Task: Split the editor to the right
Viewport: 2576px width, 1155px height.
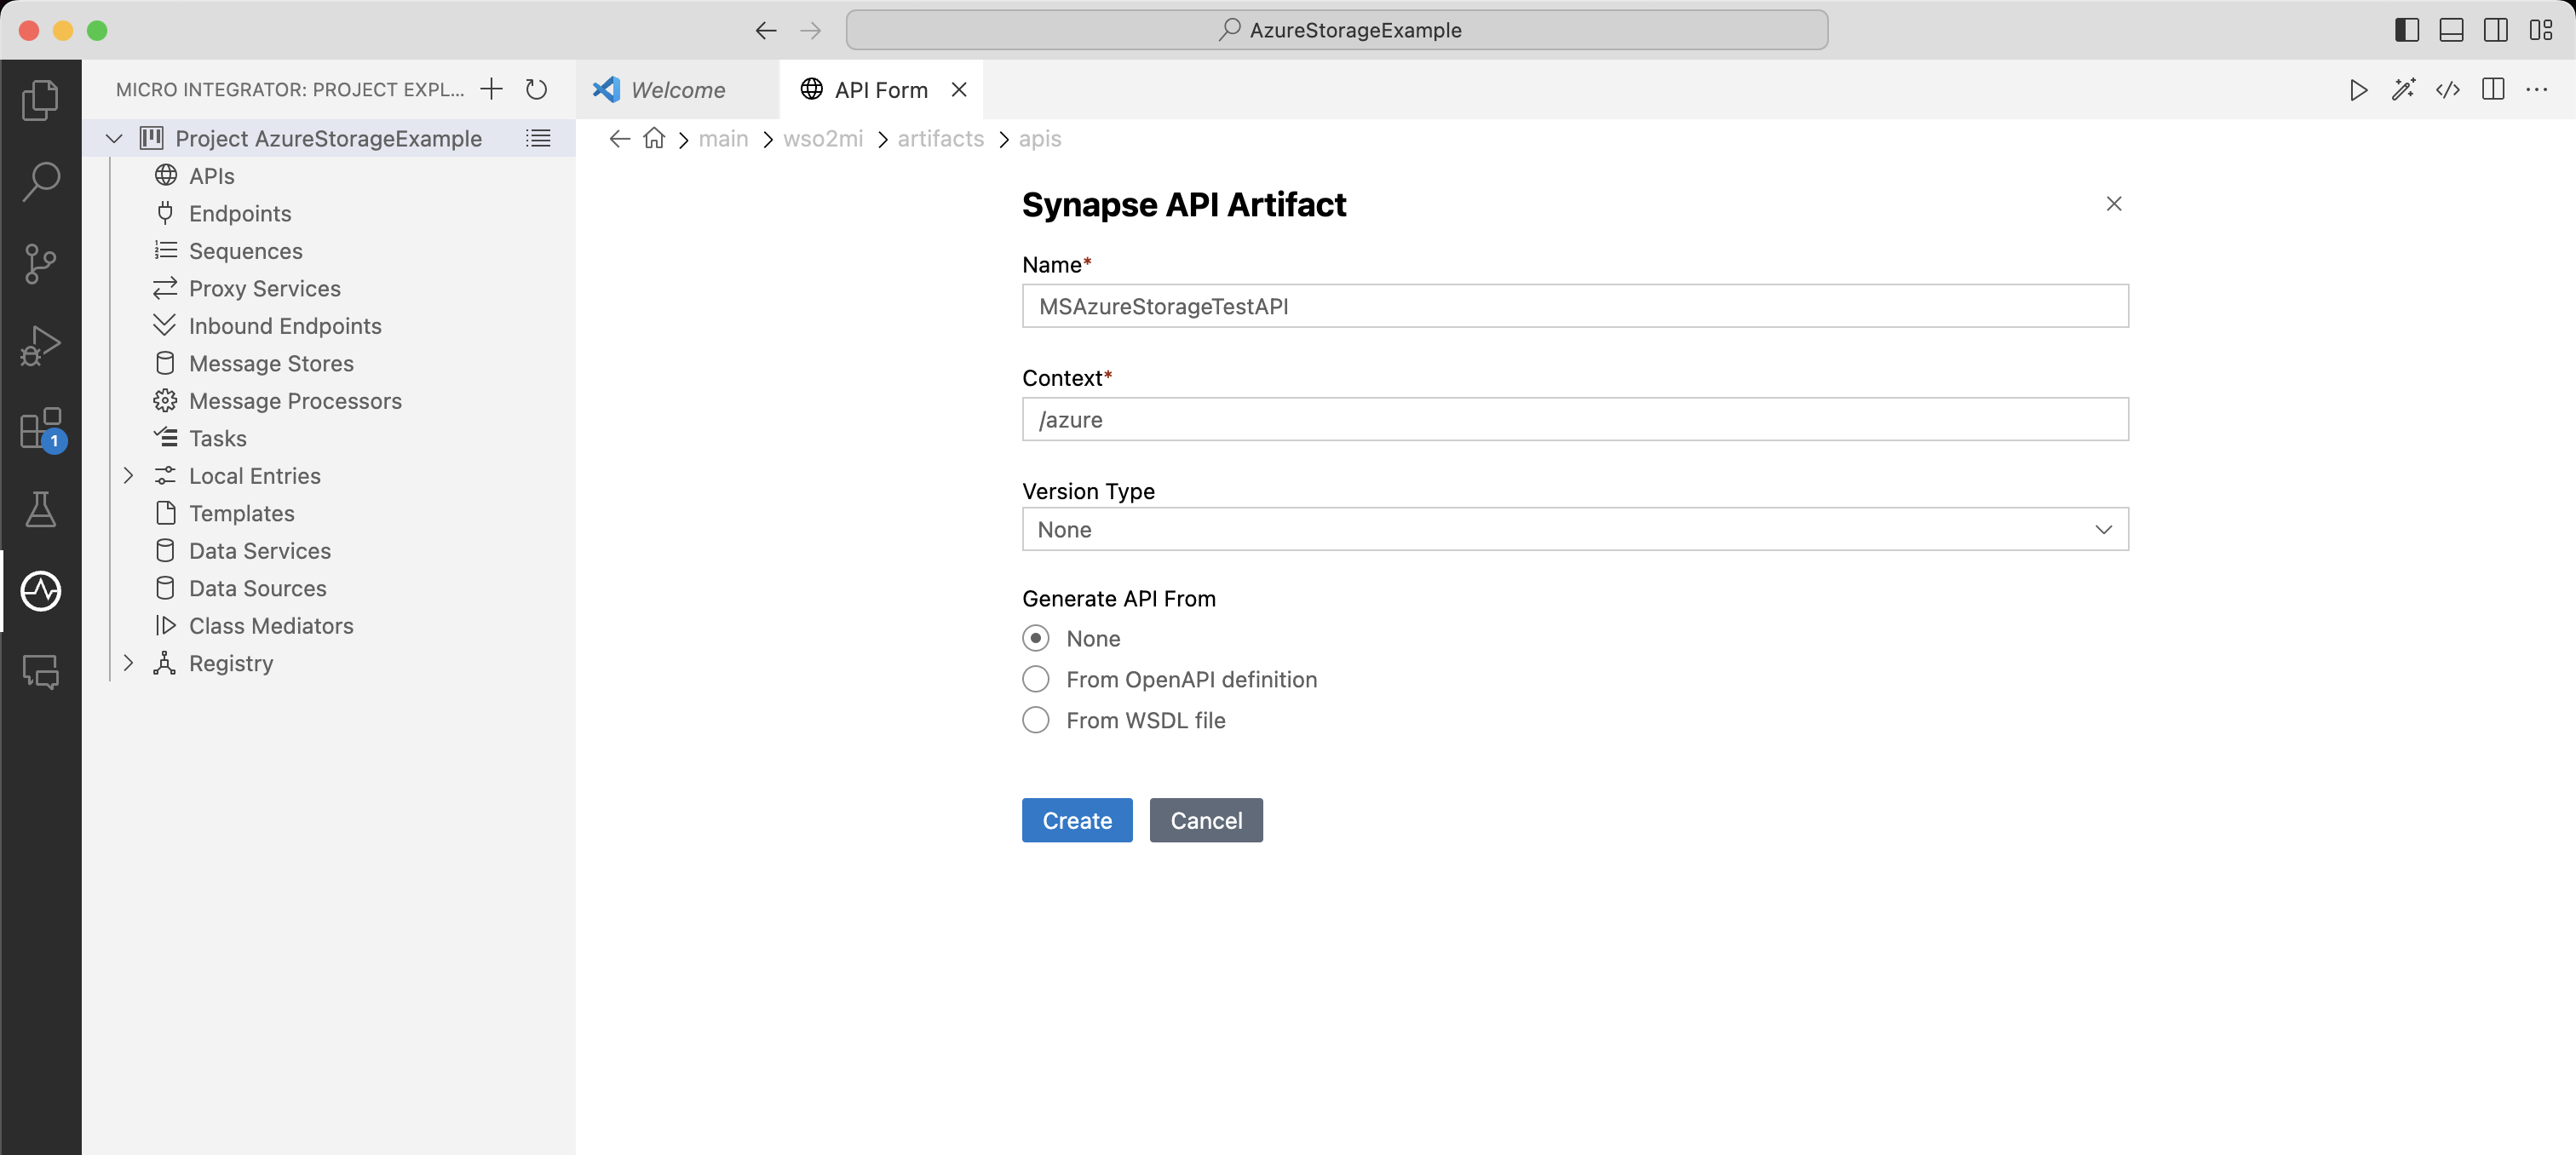Action: point(2493,90)
